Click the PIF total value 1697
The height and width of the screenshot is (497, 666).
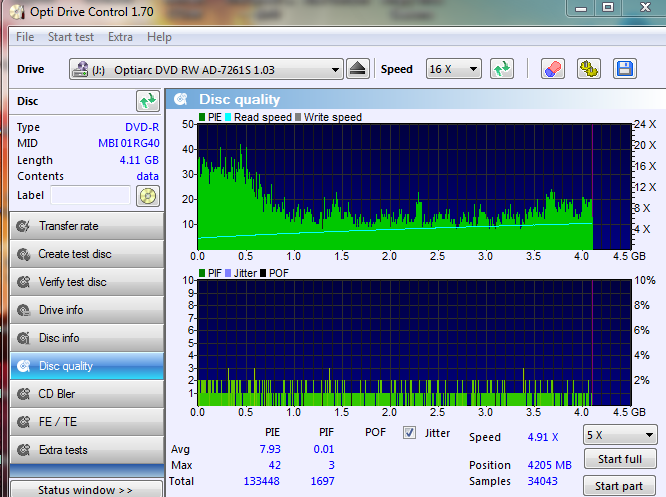[x=322, y=481]
